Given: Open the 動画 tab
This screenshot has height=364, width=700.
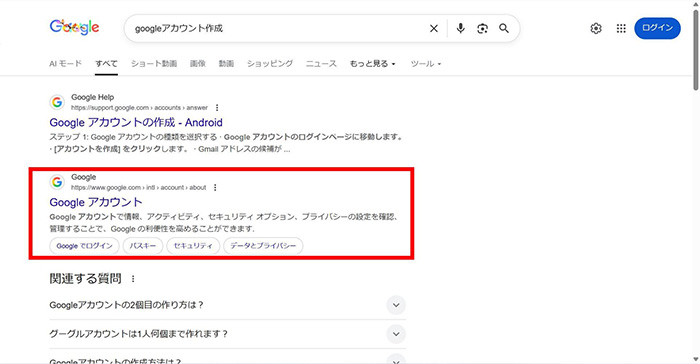Looking at the screenshot, I should coord(226,63).
